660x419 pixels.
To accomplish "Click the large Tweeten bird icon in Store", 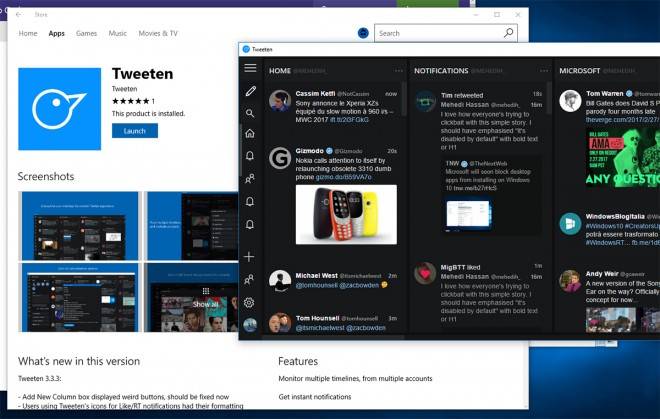I will [59, 109].
